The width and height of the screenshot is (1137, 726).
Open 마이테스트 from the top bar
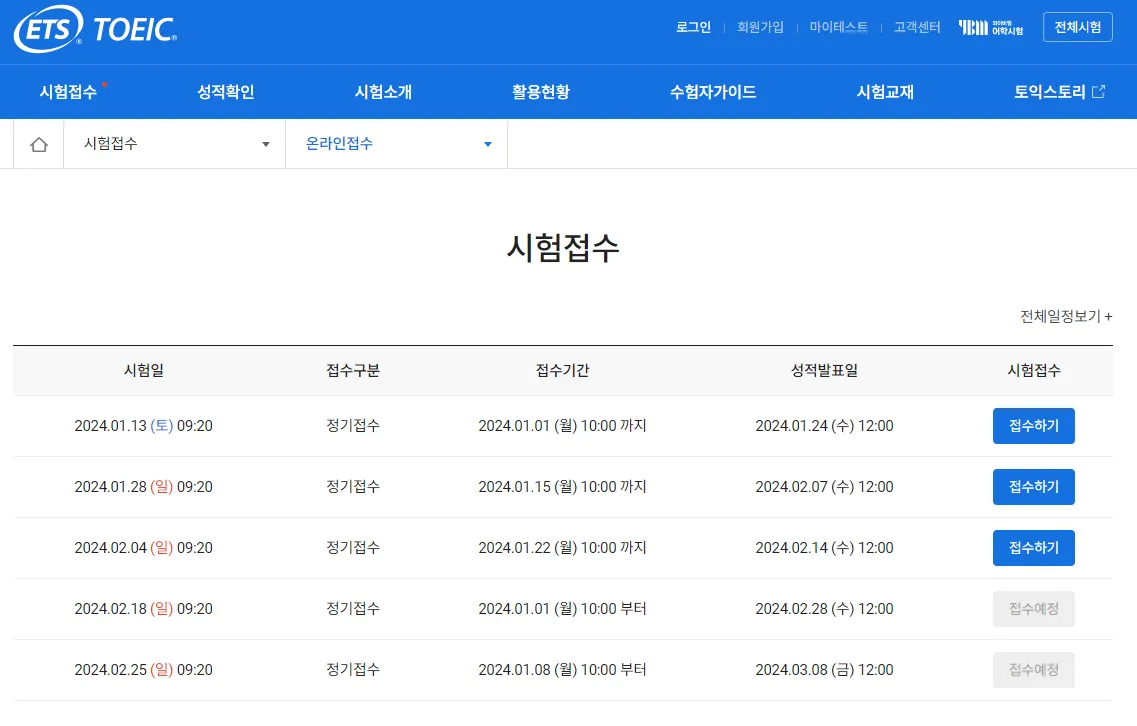click(838, 27)
